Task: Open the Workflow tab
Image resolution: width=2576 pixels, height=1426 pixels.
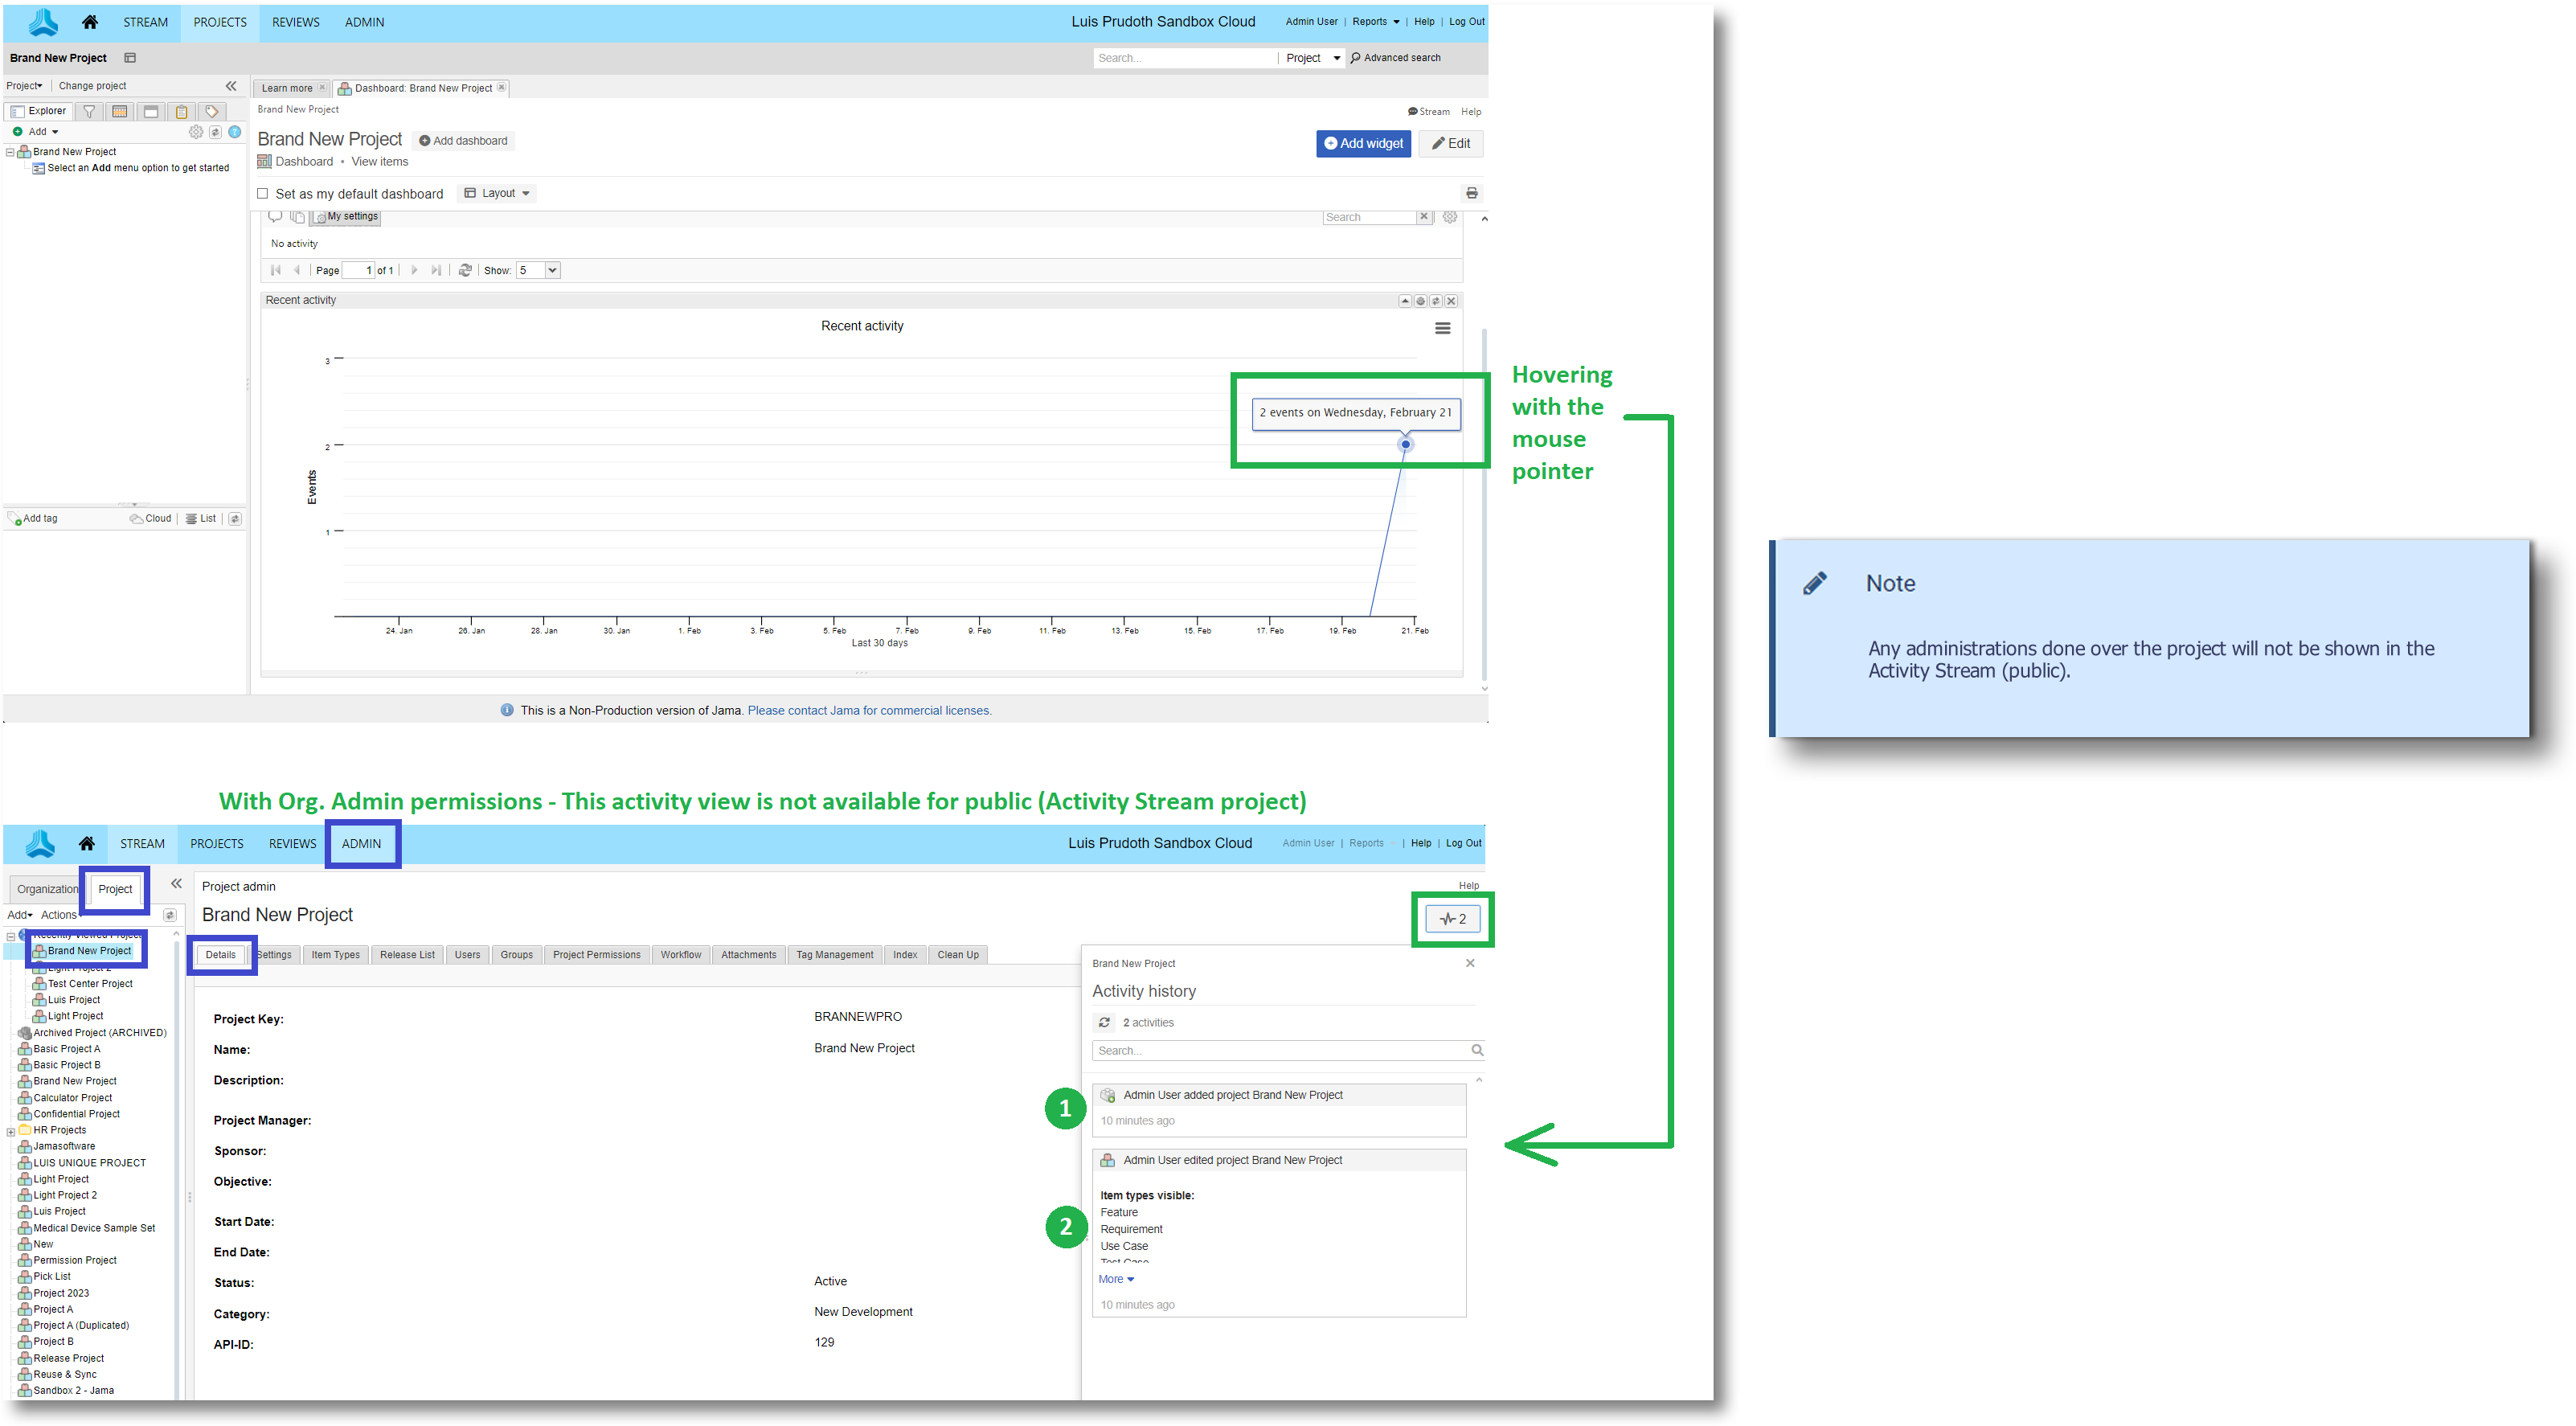Action: point(681,955)
